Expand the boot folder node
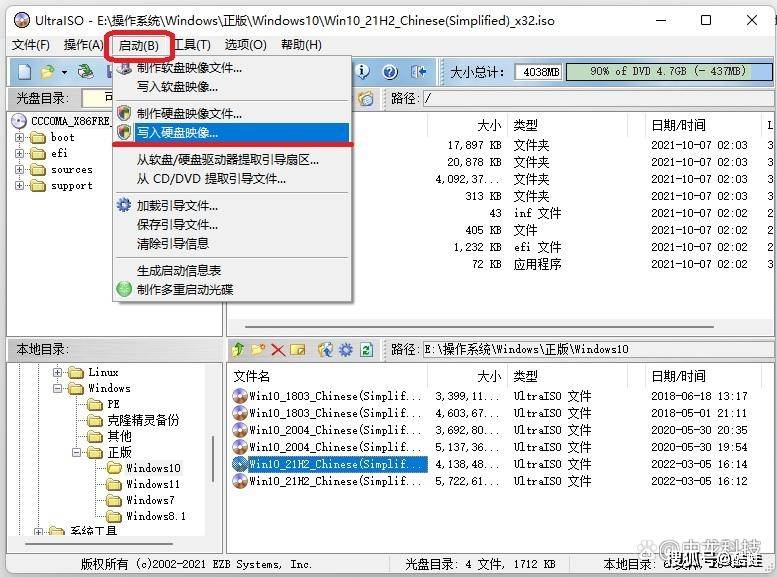Image resolution: width=777 pixels, height=577 pixels. (x=19, y=137)
